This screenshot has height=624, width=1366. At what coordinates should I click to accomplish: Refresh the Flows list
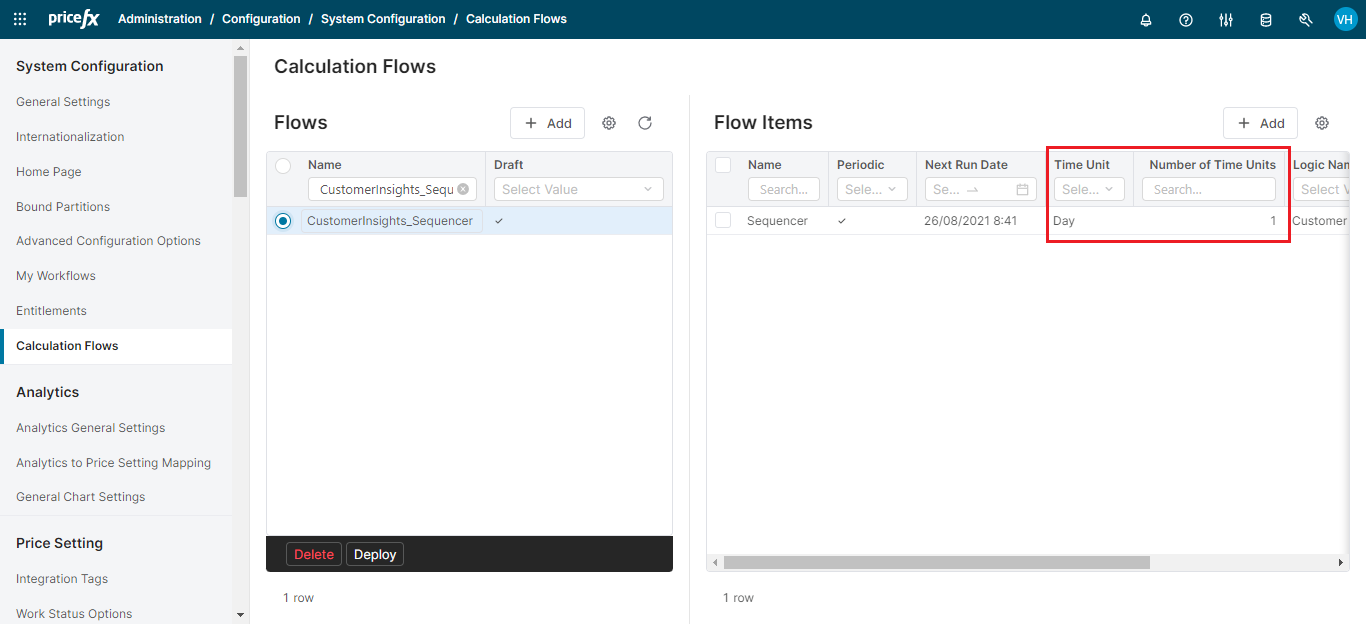coord(645,123)
